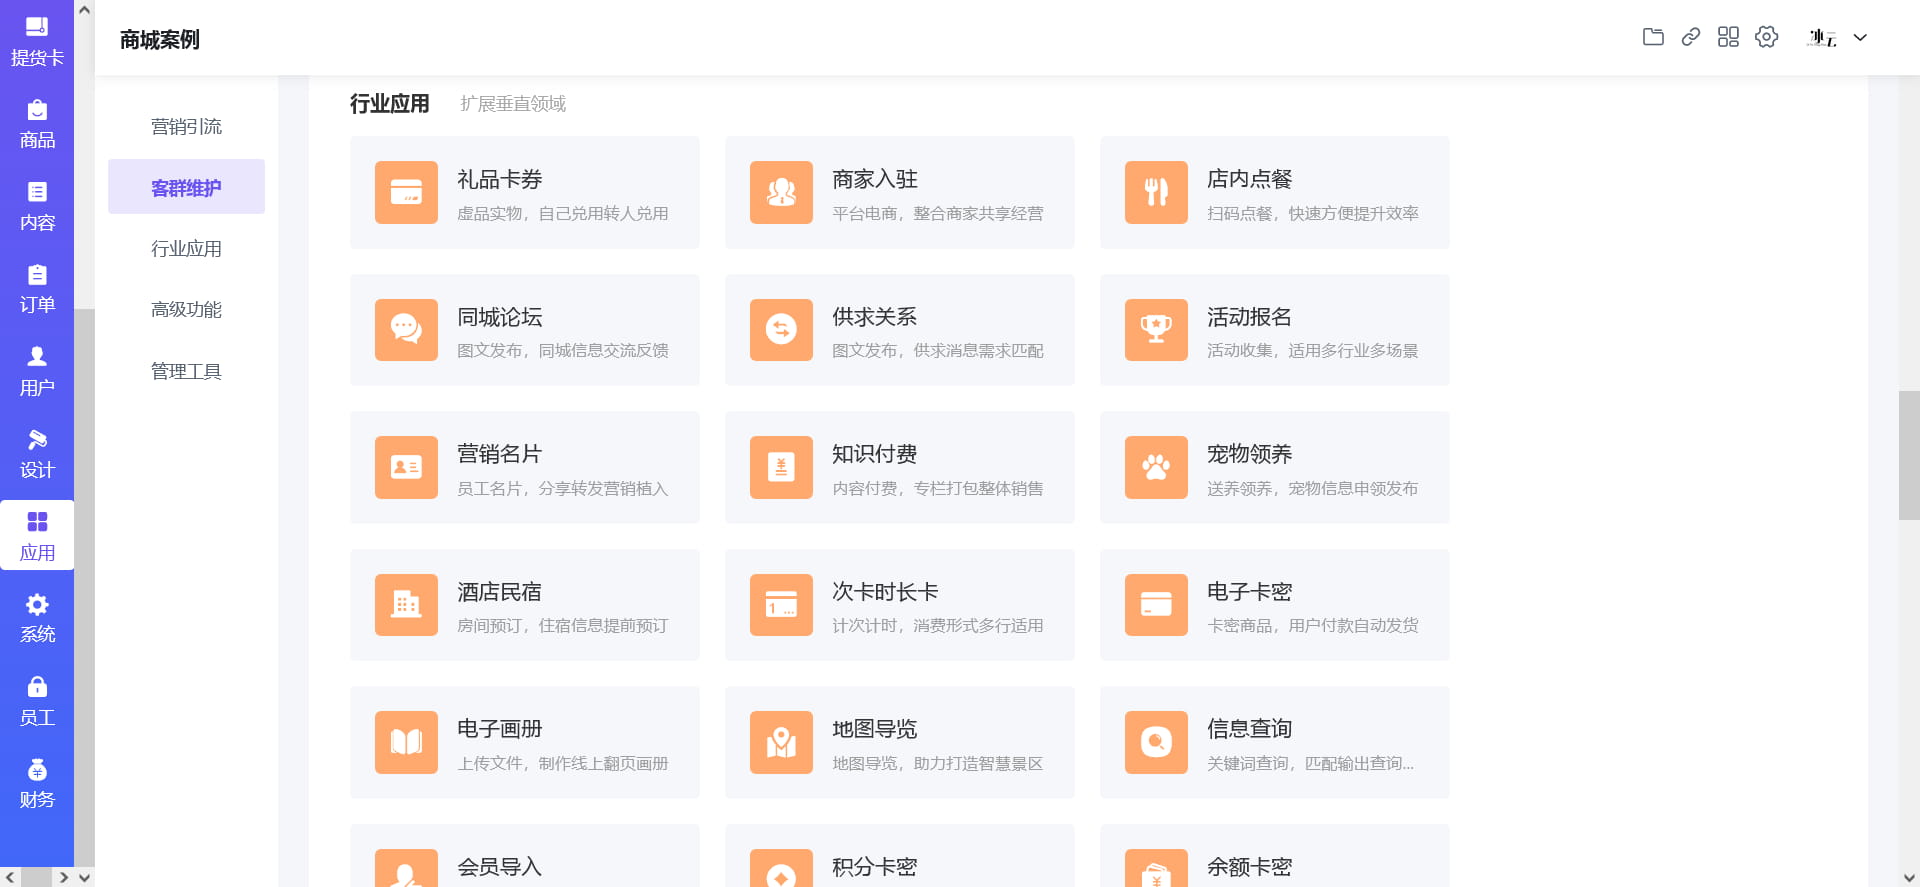1920x887 pixels.
Task: Click the 宠物领养 paw icon
Action: 1156,467
